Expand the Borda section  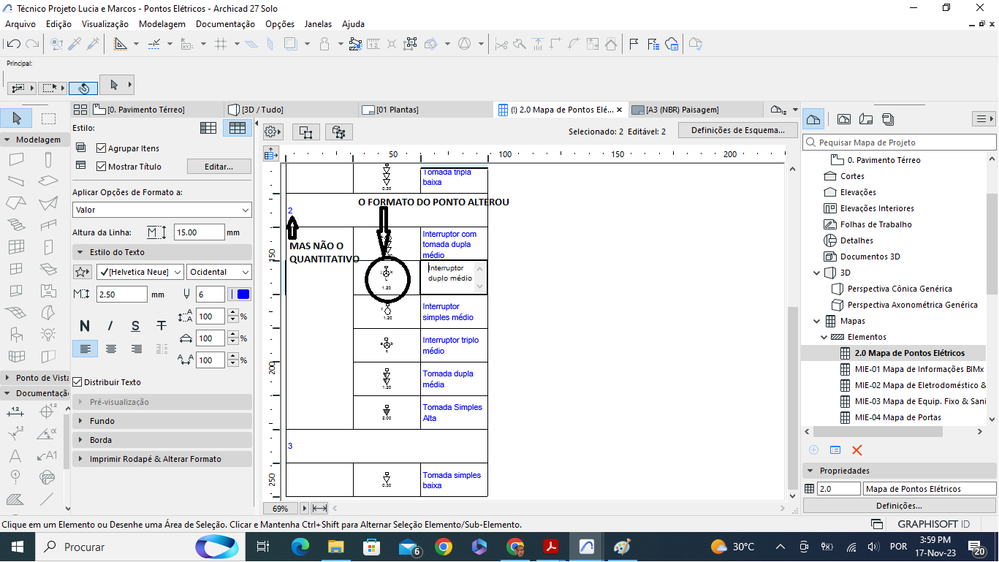[x=162, y=440]
